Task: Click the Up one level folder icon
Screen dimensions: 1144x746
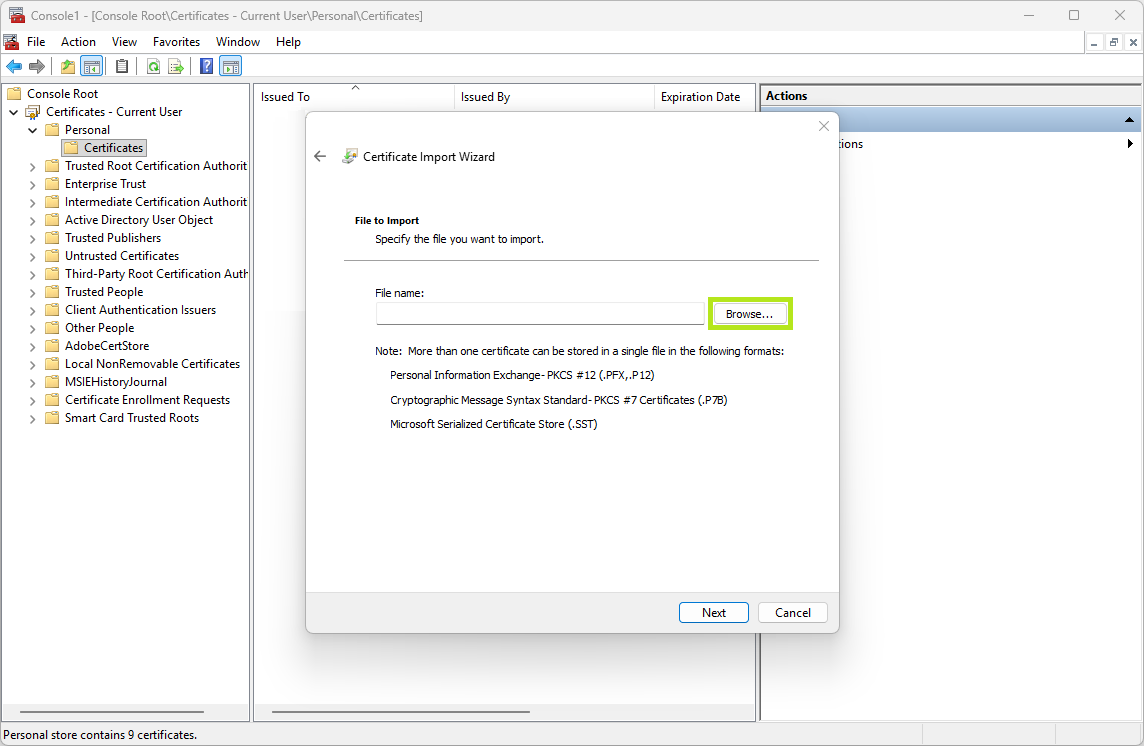Action: pos(68,67)
